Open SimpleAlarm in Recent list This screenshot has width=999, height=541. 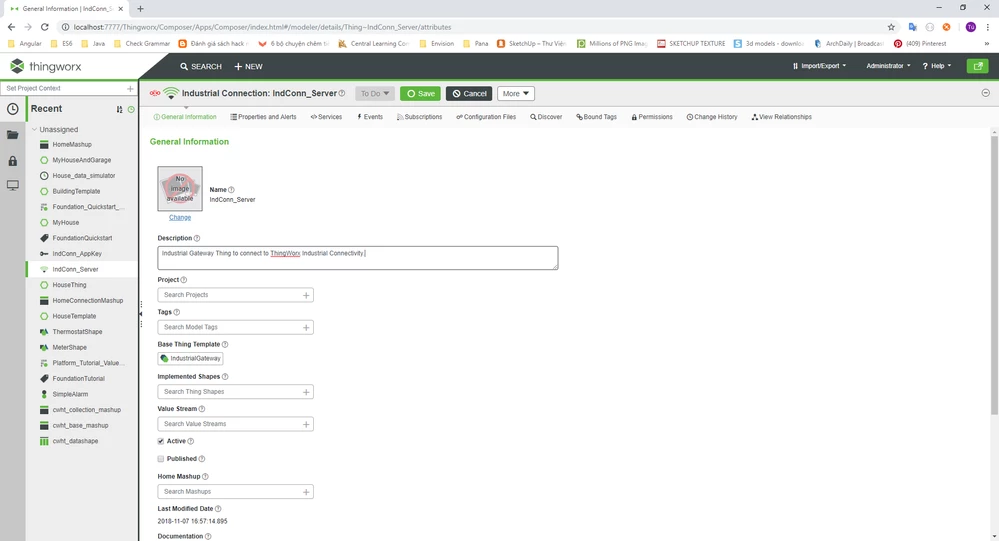70,394
